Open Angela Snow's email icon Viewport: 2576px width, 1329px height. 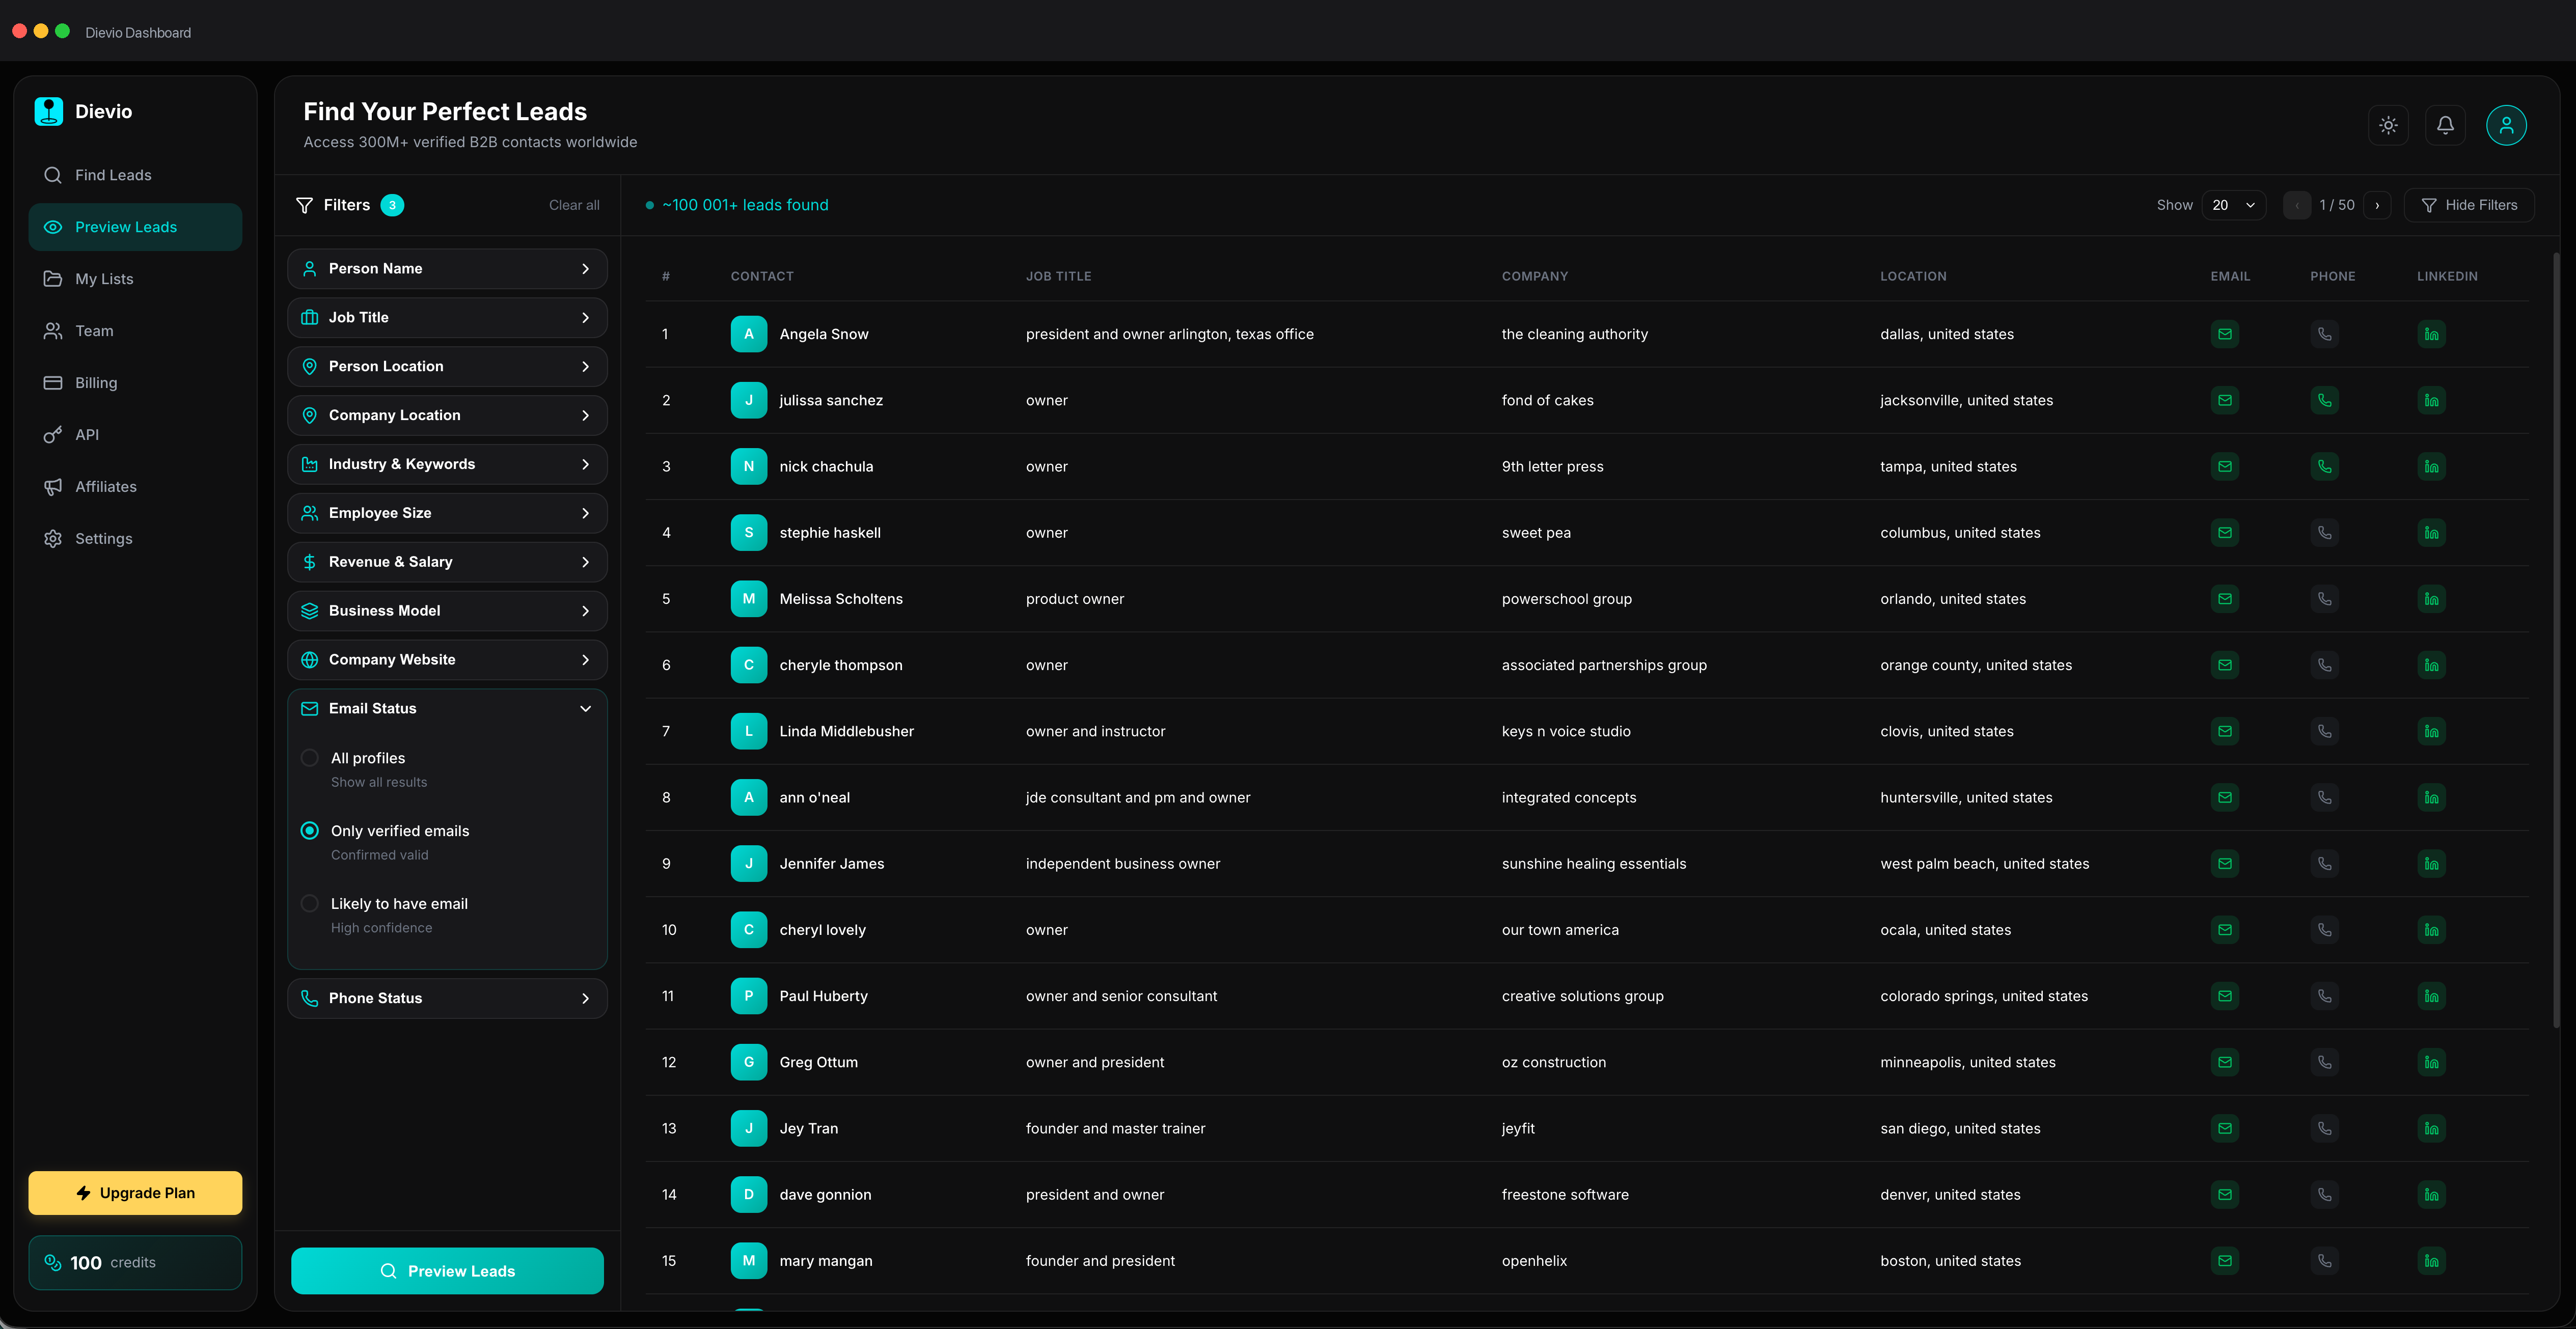click(2224, 333)
